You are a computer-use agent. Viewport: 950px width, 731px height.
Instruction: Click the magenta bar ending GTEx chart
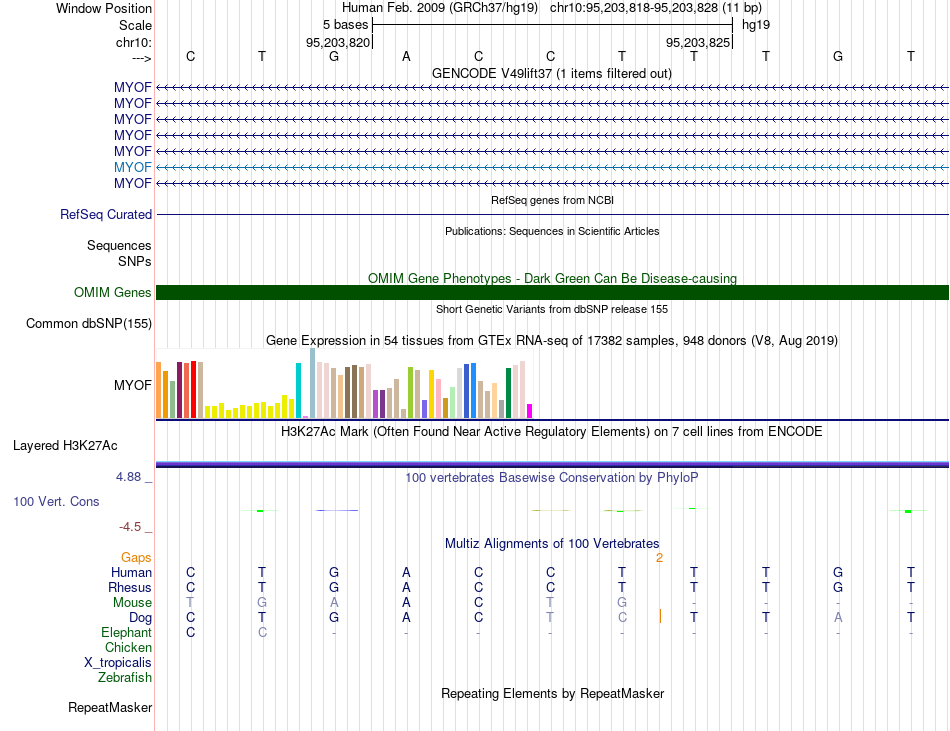pos(530,411)
